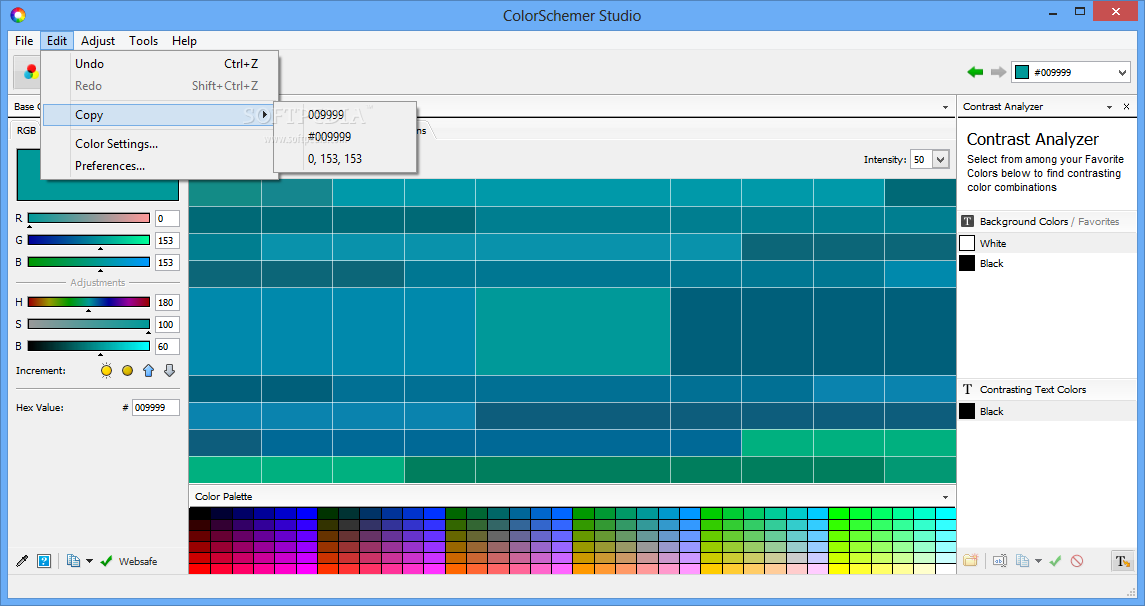Image resolution: width=1145 pixels, height=606 pixels.
Task: Open the Intensity 50 dropdown
Action: 941,159
